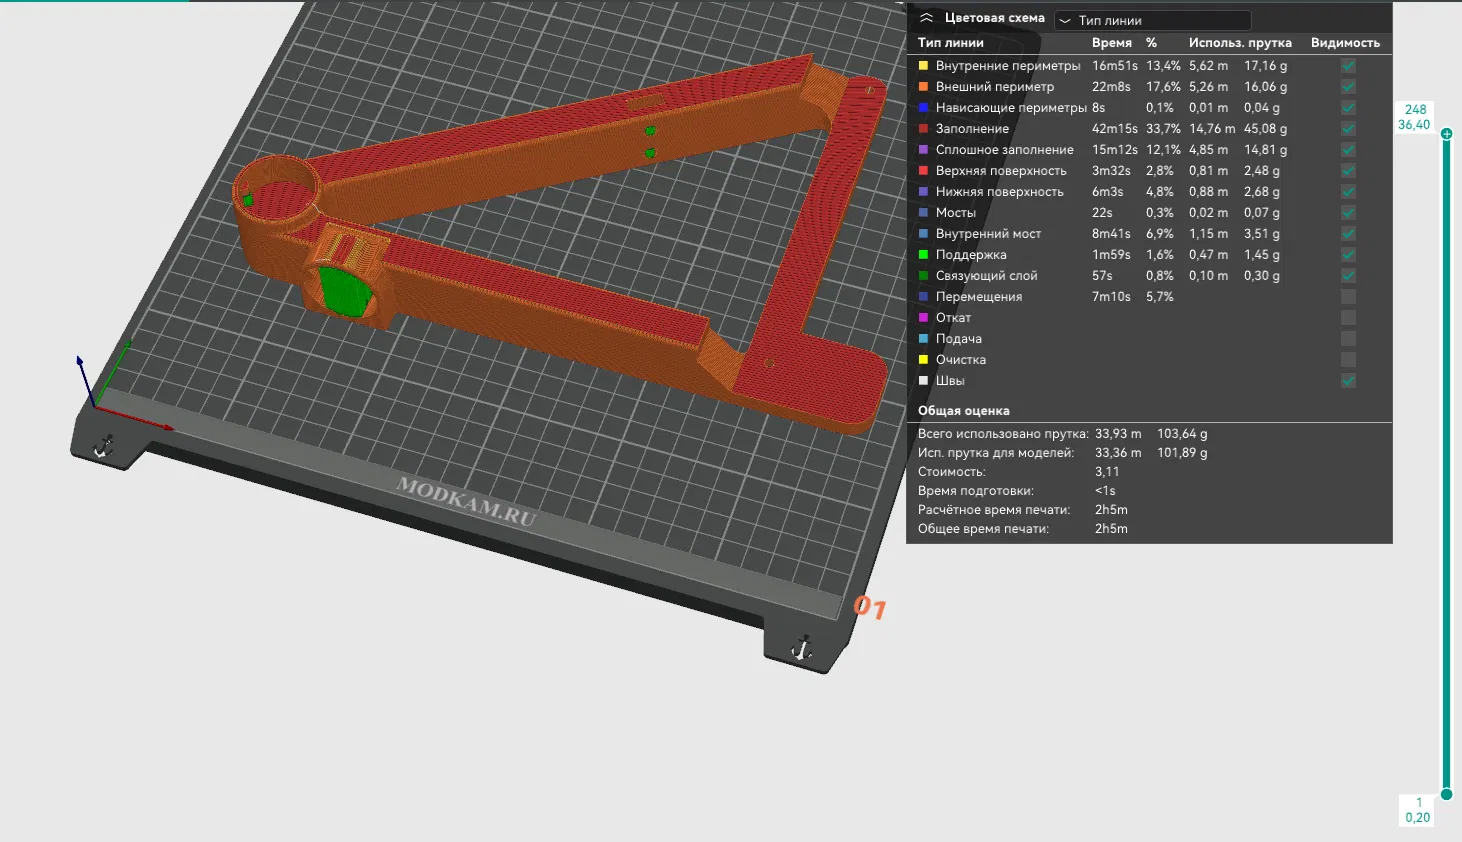Click the 'Цветовая схема' panel title
The width and height of the screenshot is (1462, 842).
coord(995,18)
